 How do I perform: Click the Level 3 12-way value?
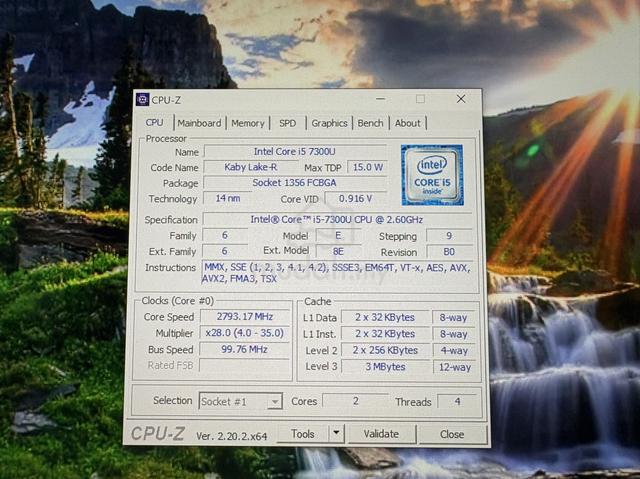click(x=455, y=367)
